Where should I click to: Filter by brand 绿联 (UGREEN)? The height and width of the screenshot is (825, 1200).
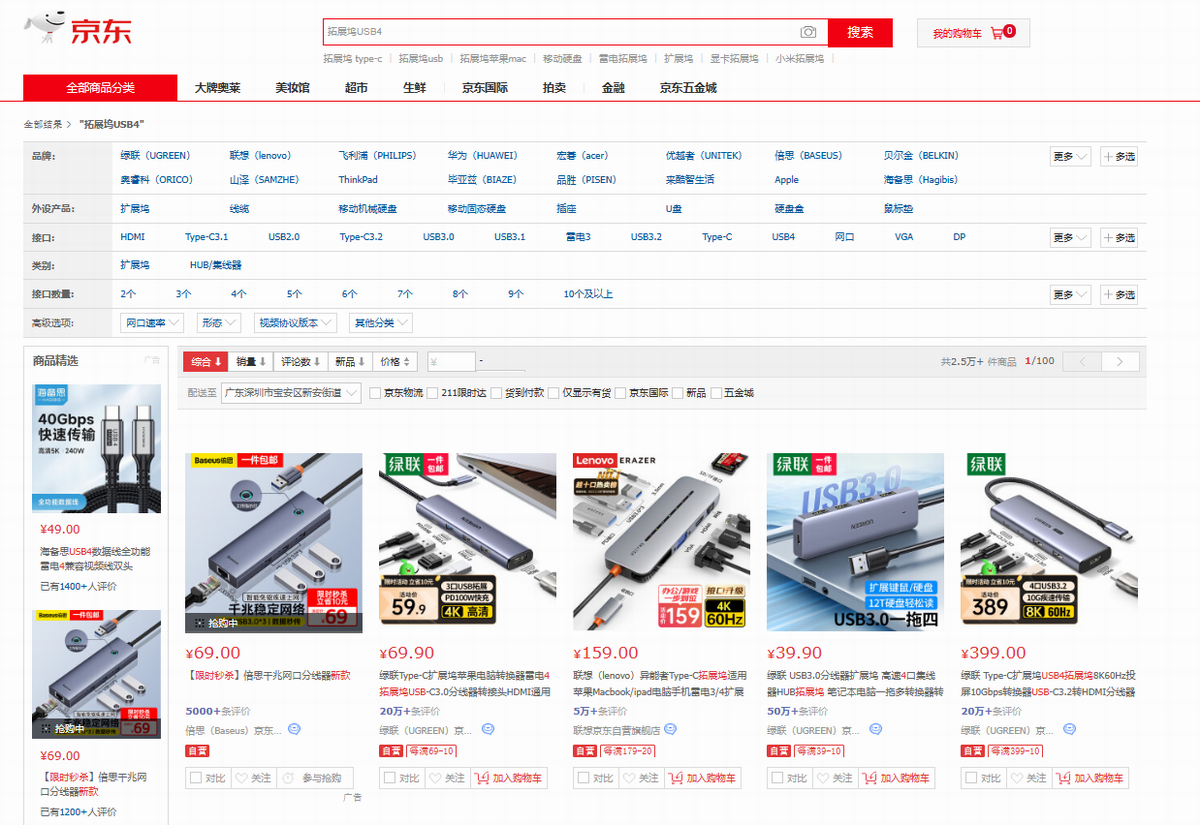(x=155, y=156)
